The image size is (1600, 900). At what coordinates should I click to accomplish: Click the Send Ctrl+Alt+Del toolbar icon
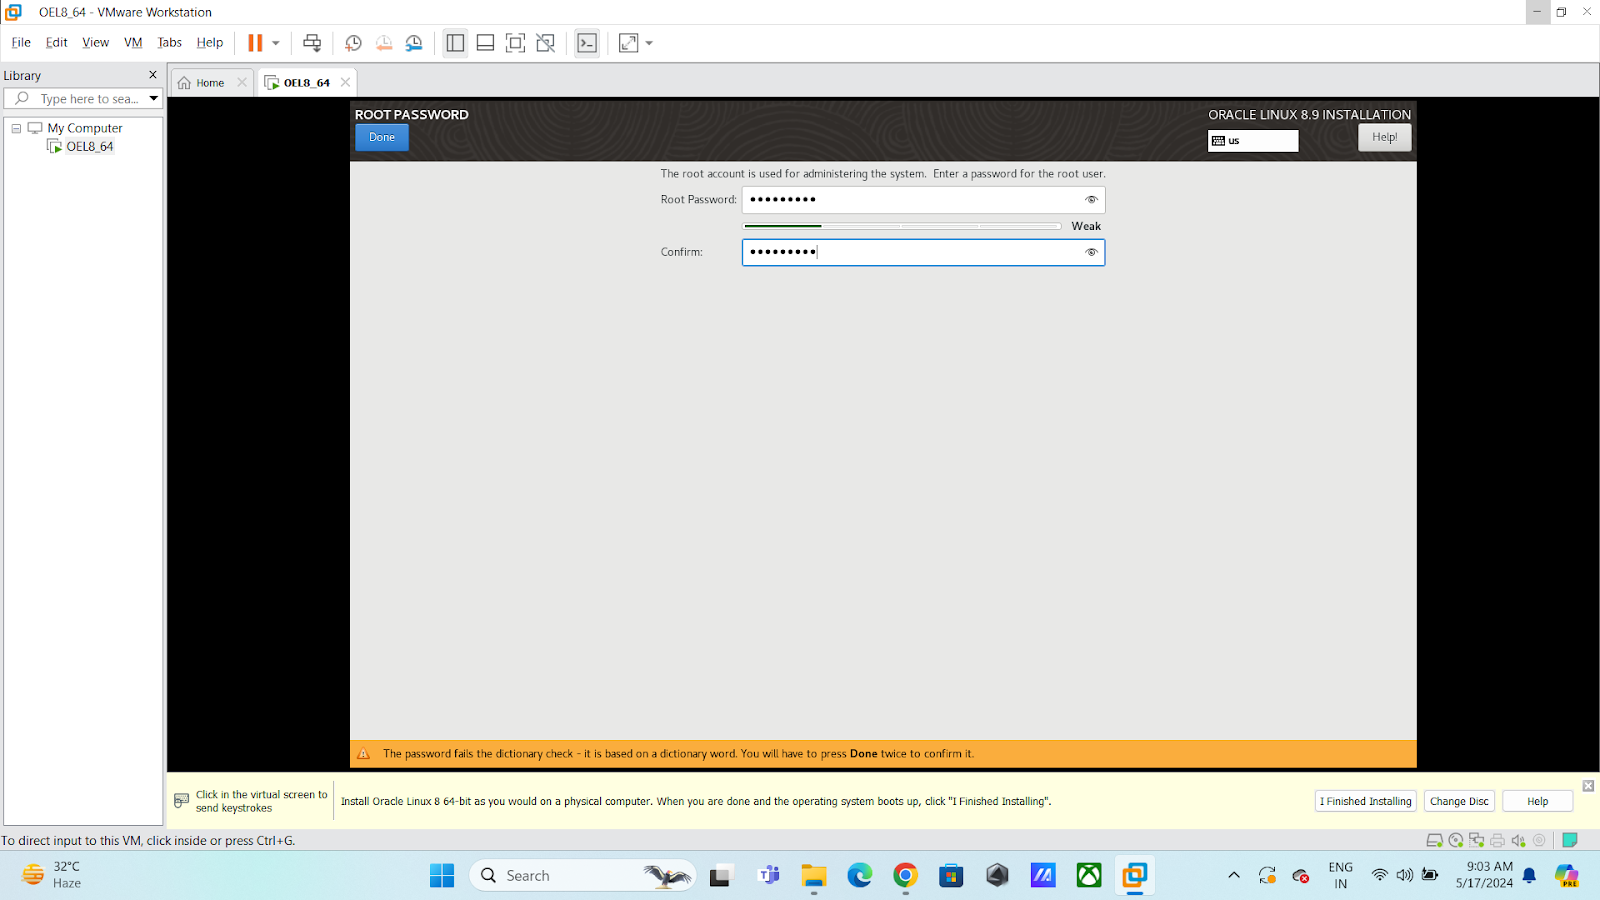pos(312,43)
